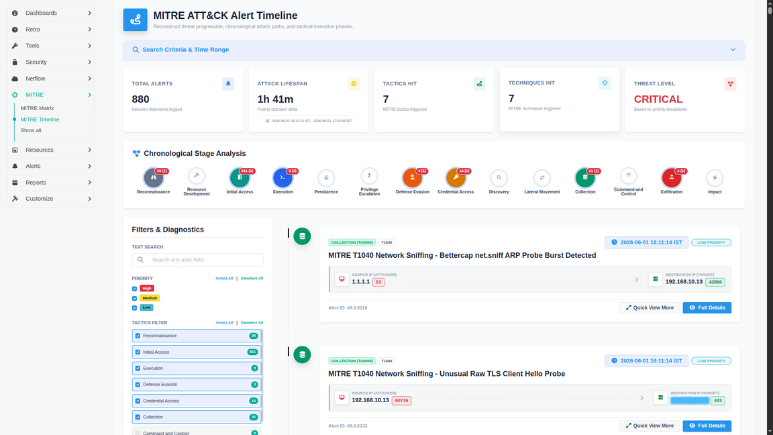Toggle the High priority checkbox
773x435 pixels.
tap(135, 289)
